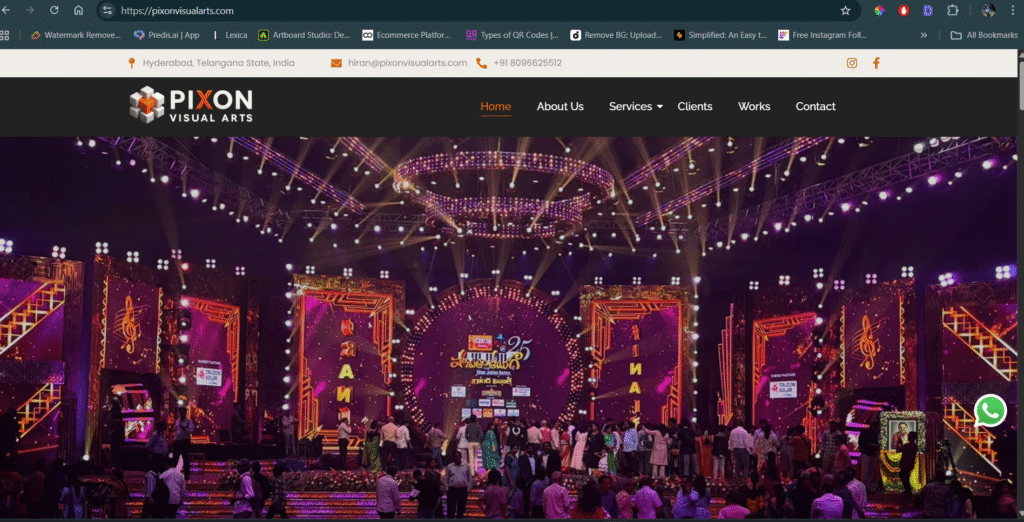
Task: Click the red hand ad-blocker extension icon
Action: [904, 11]
